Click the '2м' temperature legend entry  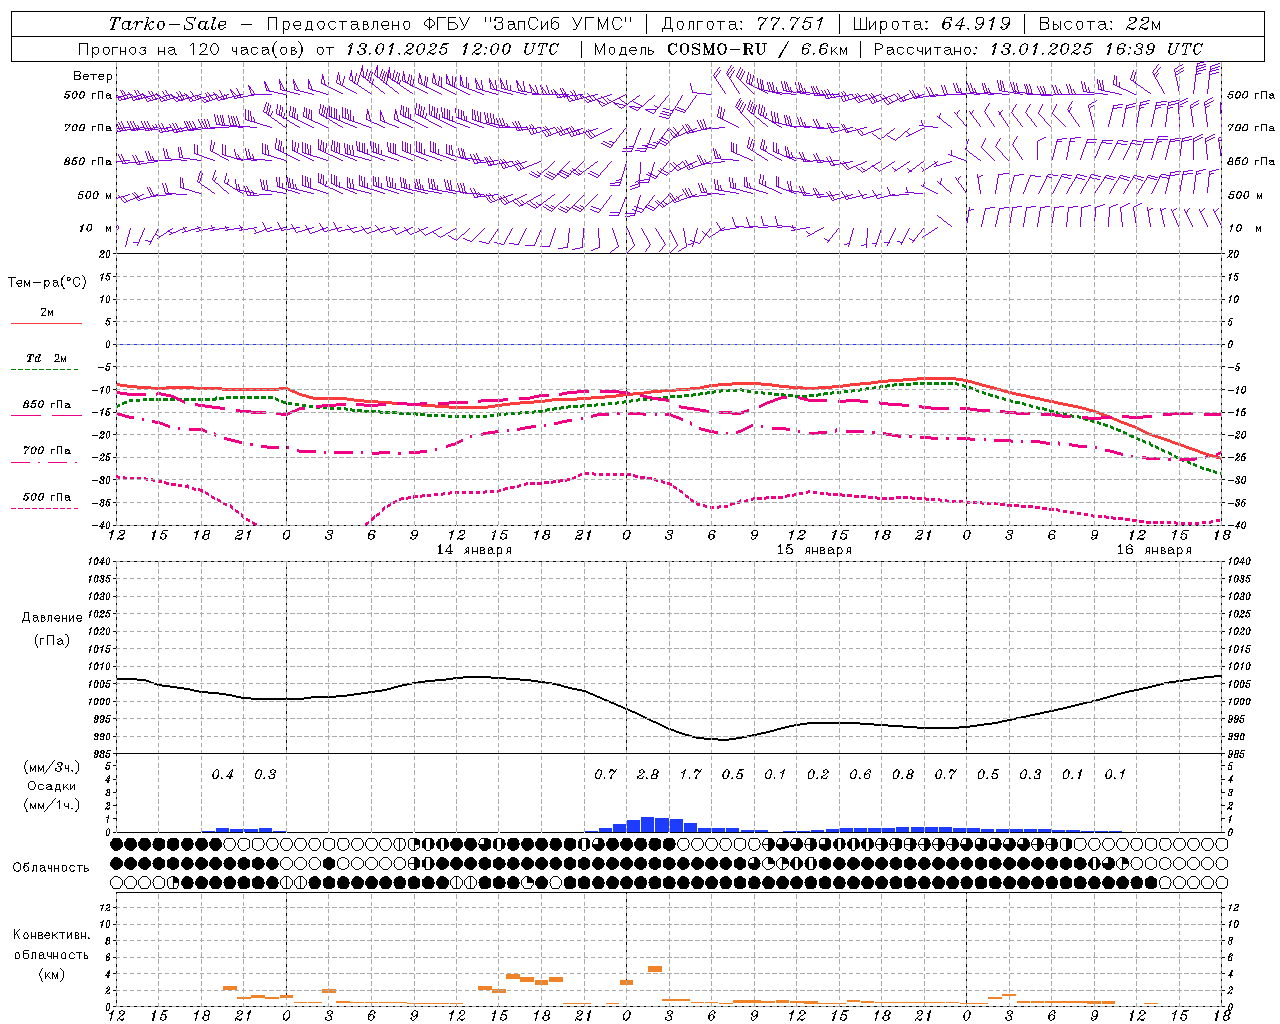coord(47,312)
